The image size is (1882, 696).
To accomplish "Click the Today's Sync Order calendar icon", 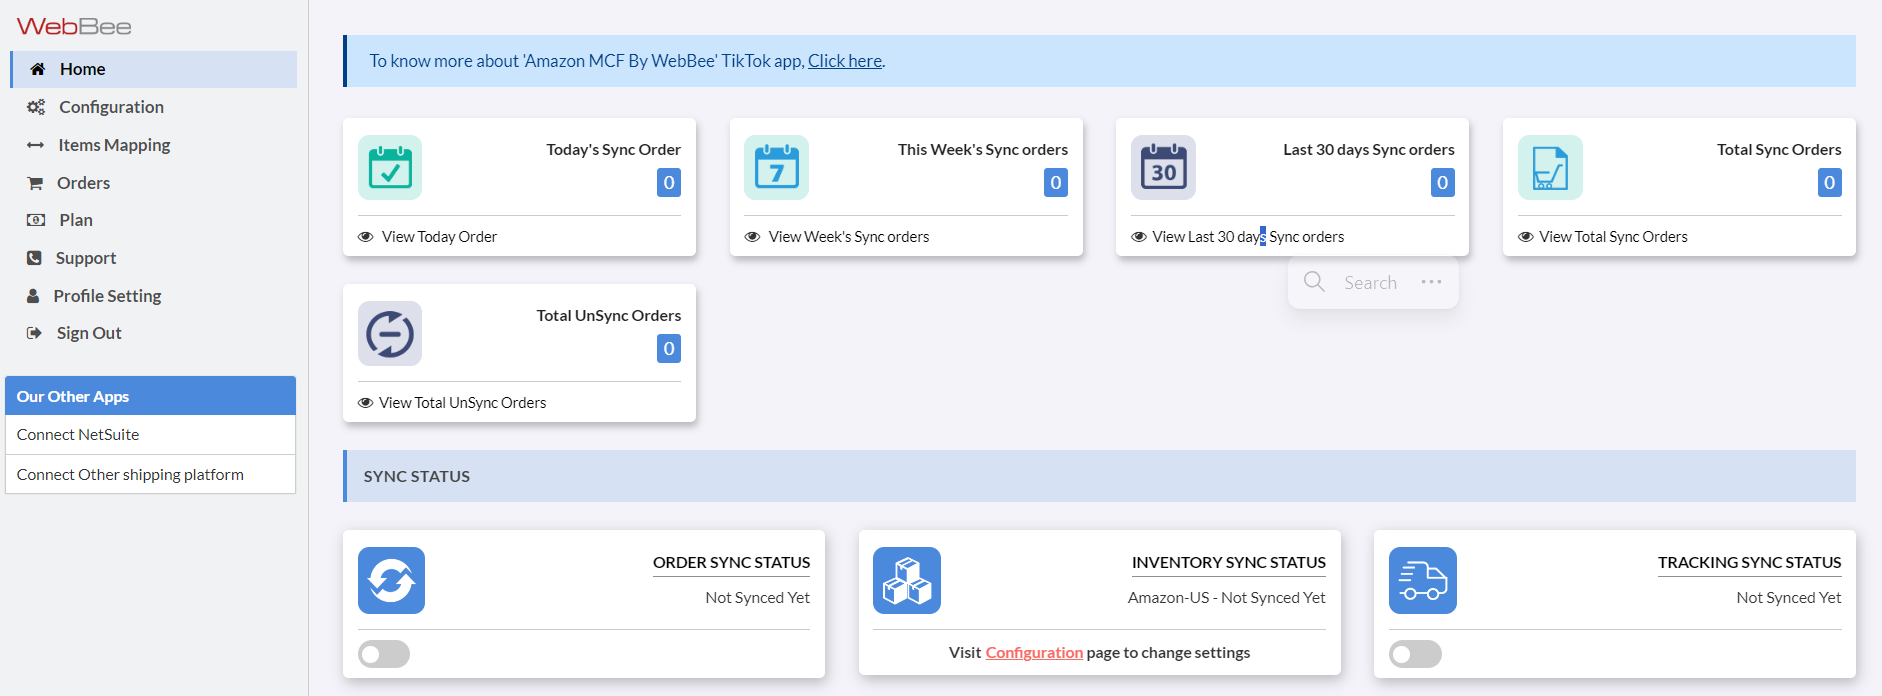I will tap(390, 168).
